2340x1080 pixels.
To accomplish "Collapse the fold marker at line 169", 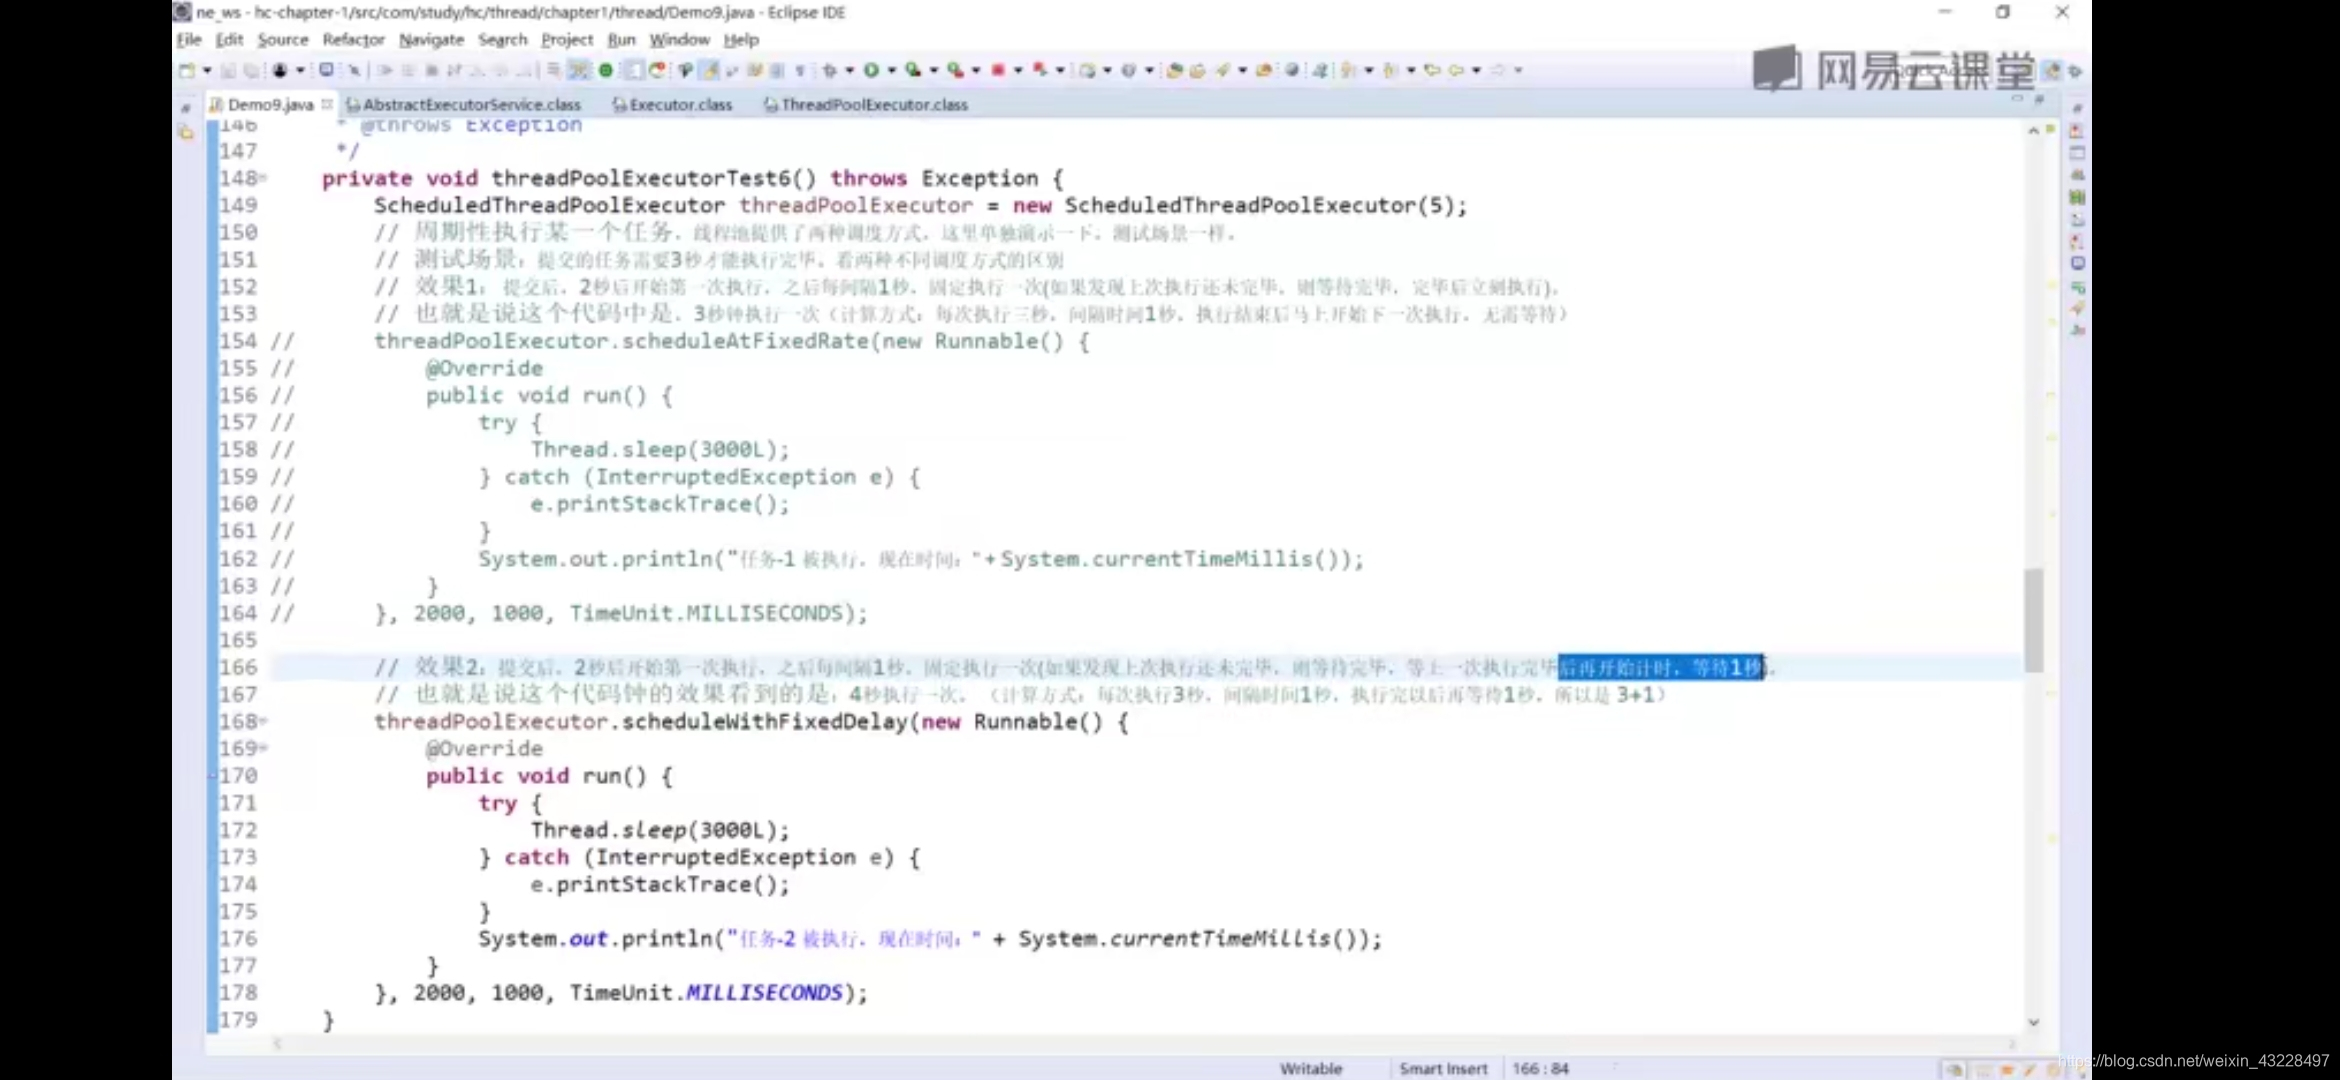I will coord(263,748).
